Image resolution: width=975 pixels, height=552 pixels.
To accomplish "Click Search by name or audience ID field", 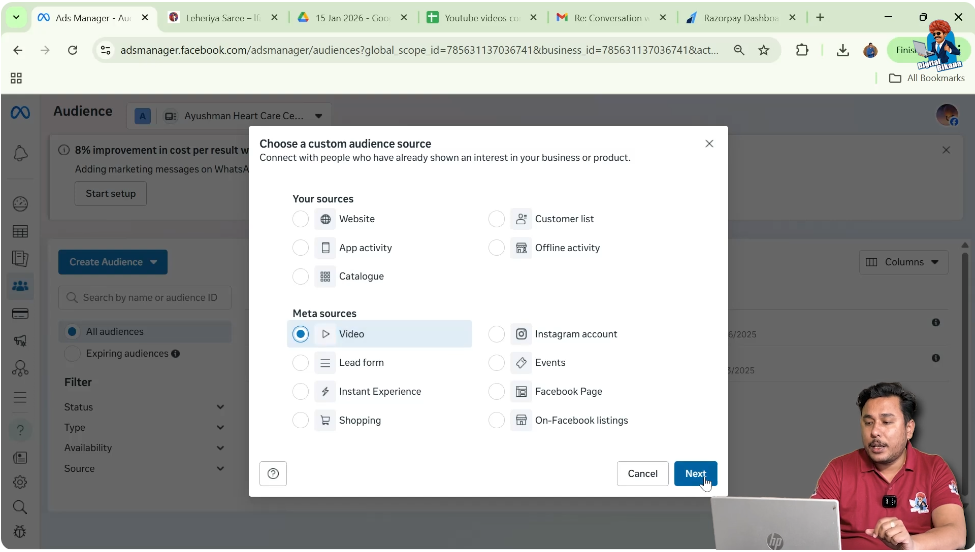I will (x=145, y=298).
